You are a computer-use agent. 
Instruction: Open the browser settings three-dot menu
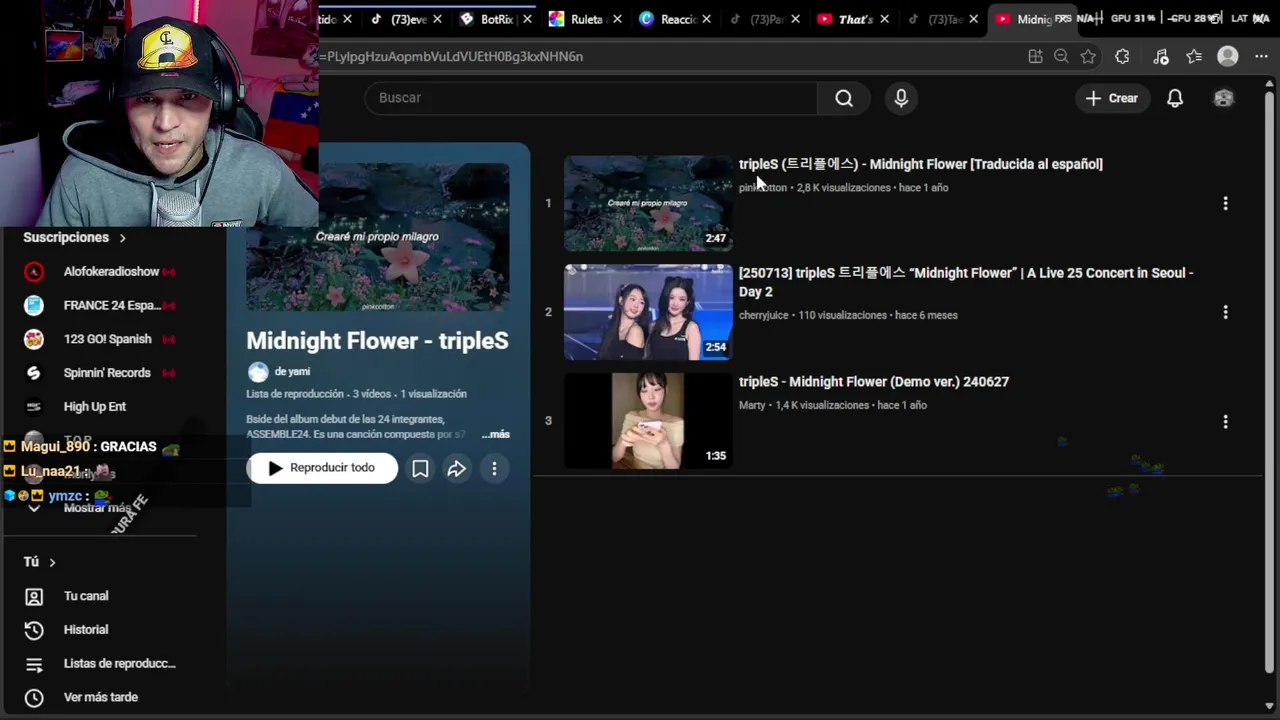point(1261,57)
